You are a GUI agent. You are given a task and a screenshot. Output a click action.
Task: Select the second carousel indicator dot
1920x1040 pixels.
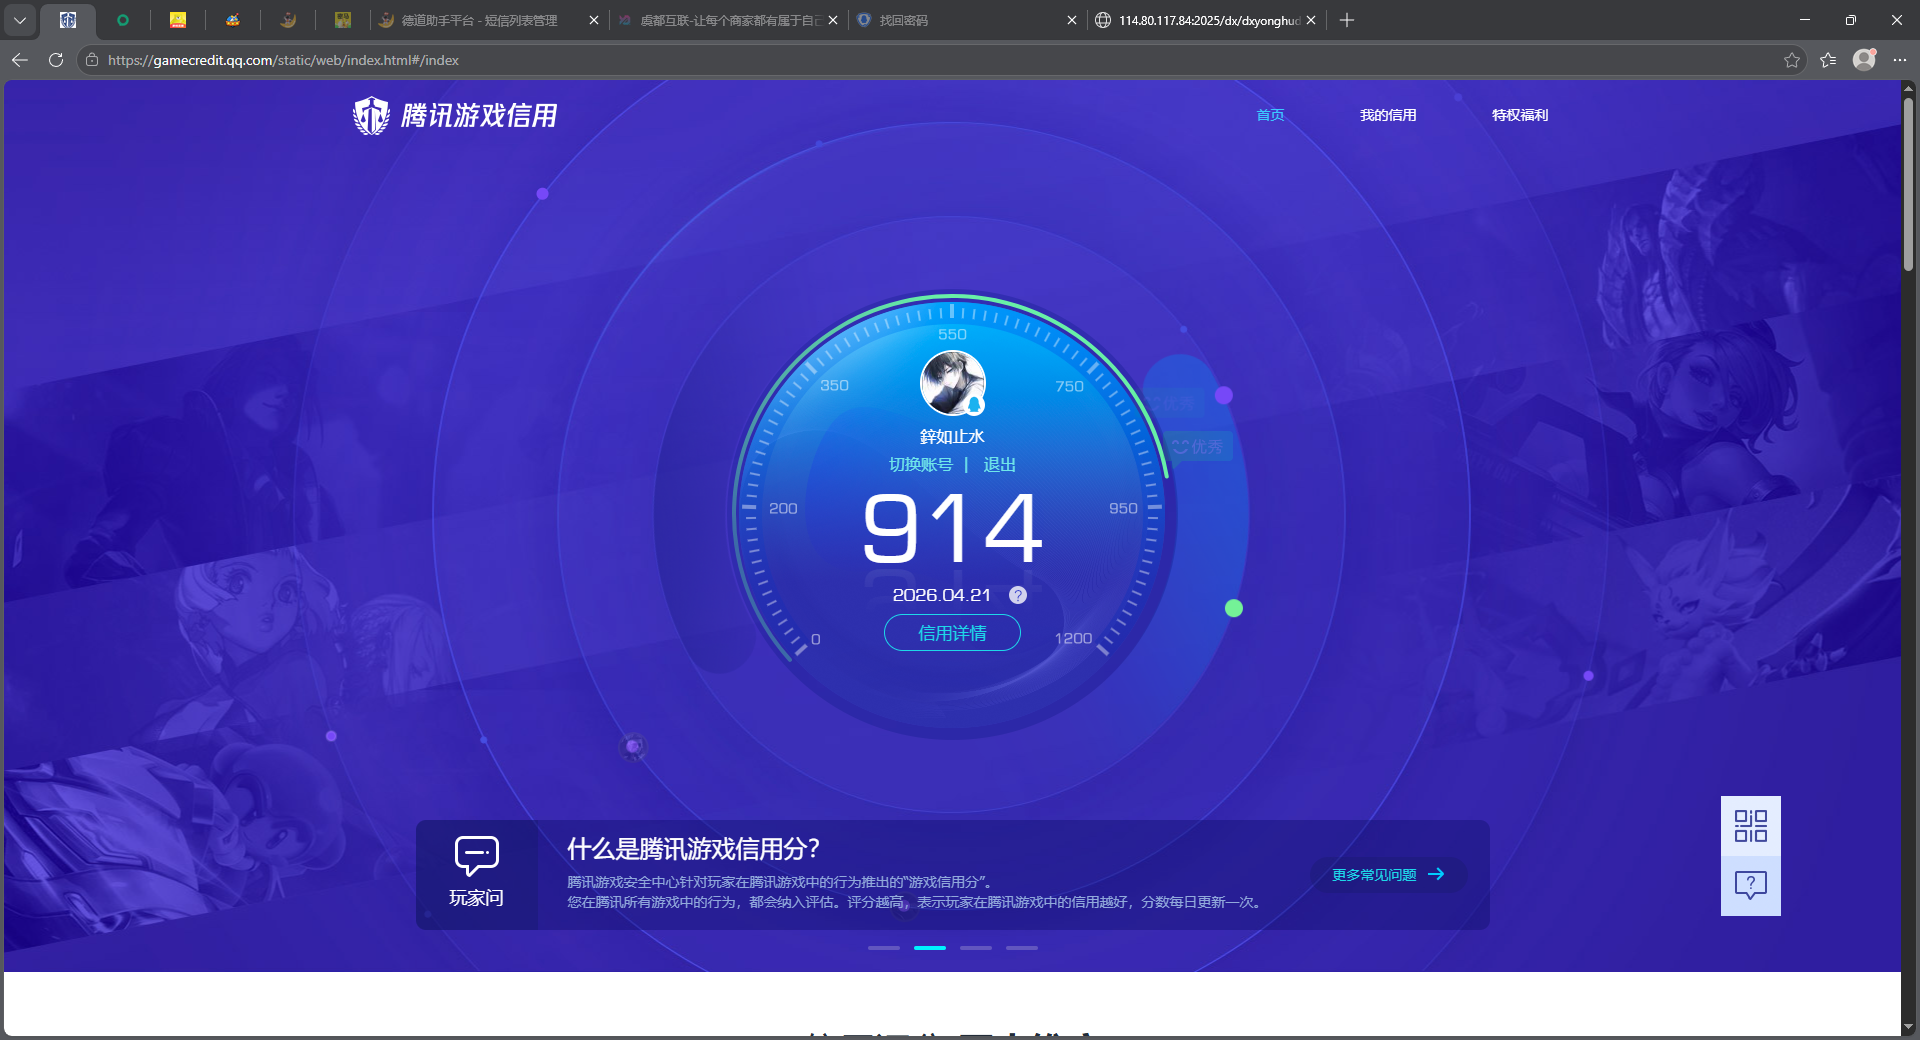tap(929, 948)
